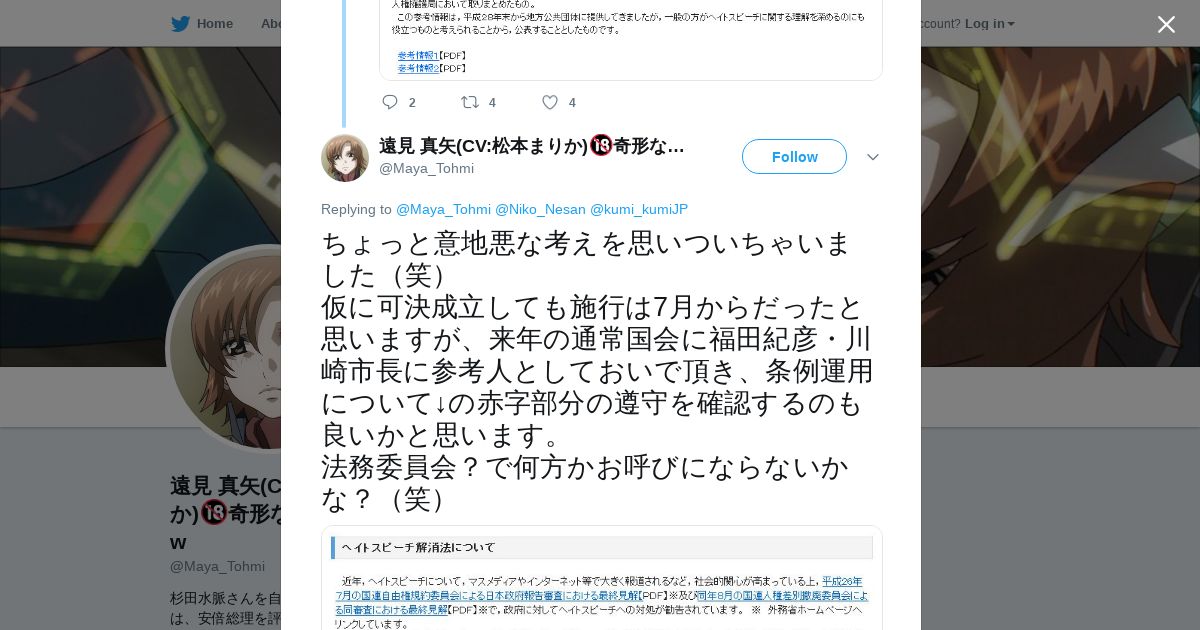Click the reply speech bubble icon
Screen dimensions: 1200x630
390,102
